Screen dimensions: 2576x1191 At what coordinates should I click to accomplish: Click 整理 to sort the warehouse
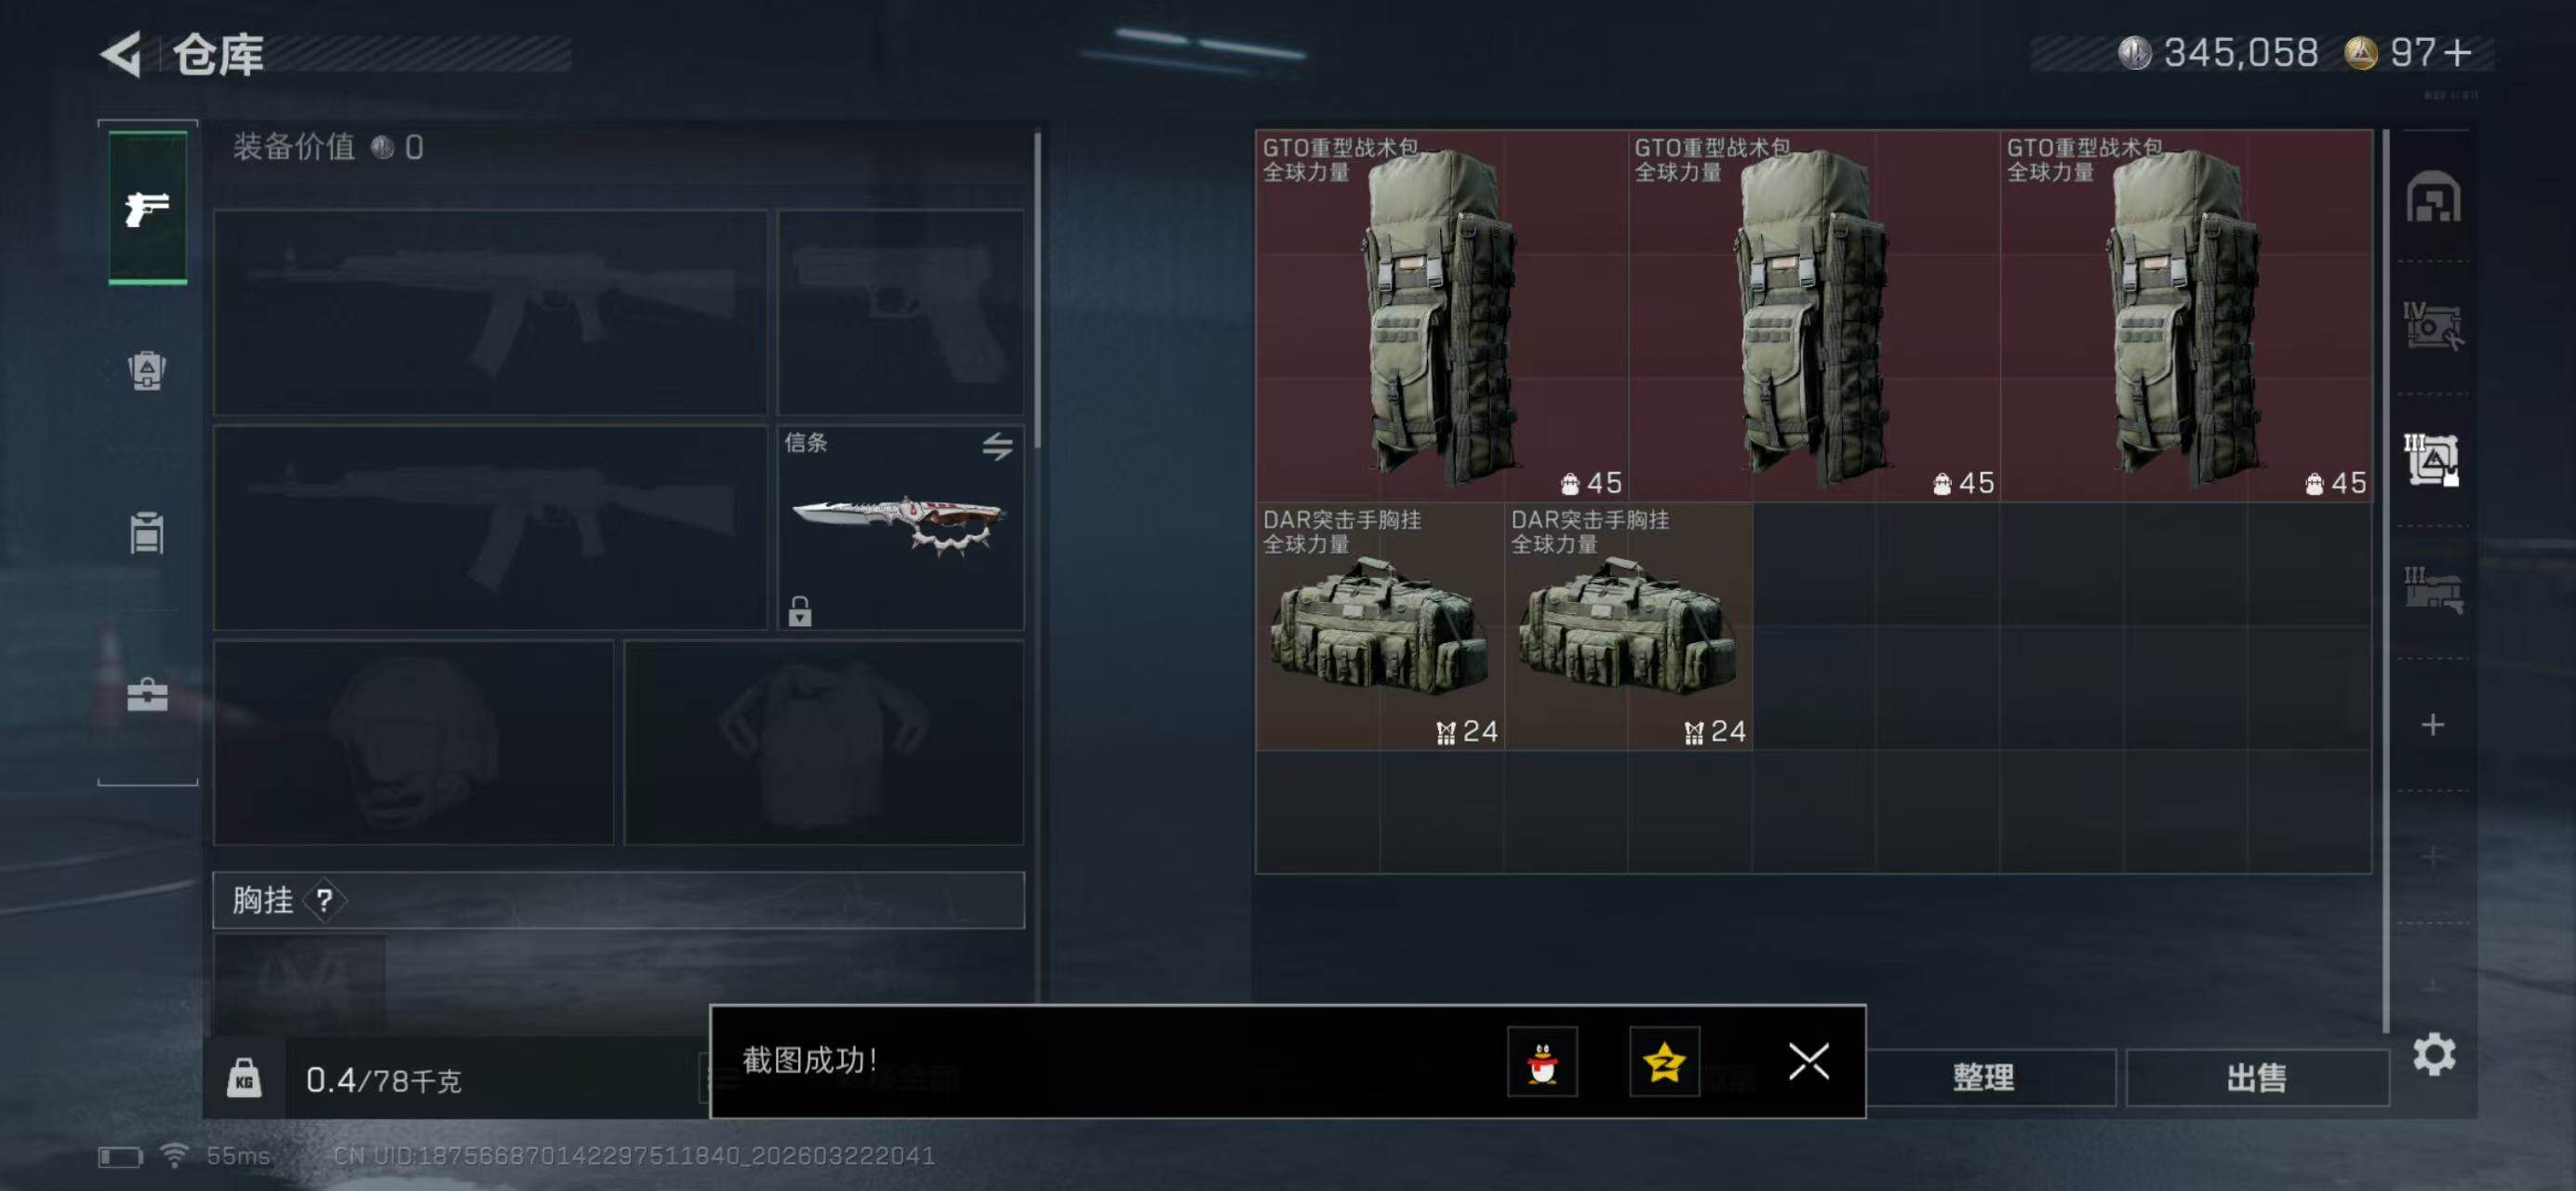[x=1984, y=1077]
